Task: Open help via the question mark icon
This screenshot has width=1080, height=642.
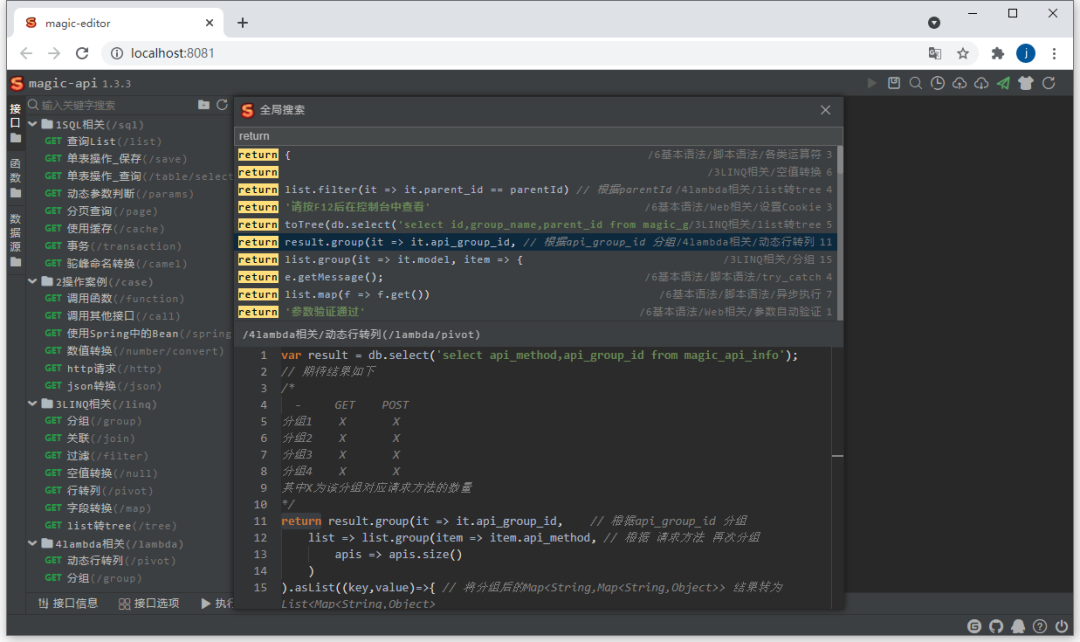Action: (1040, 626)
